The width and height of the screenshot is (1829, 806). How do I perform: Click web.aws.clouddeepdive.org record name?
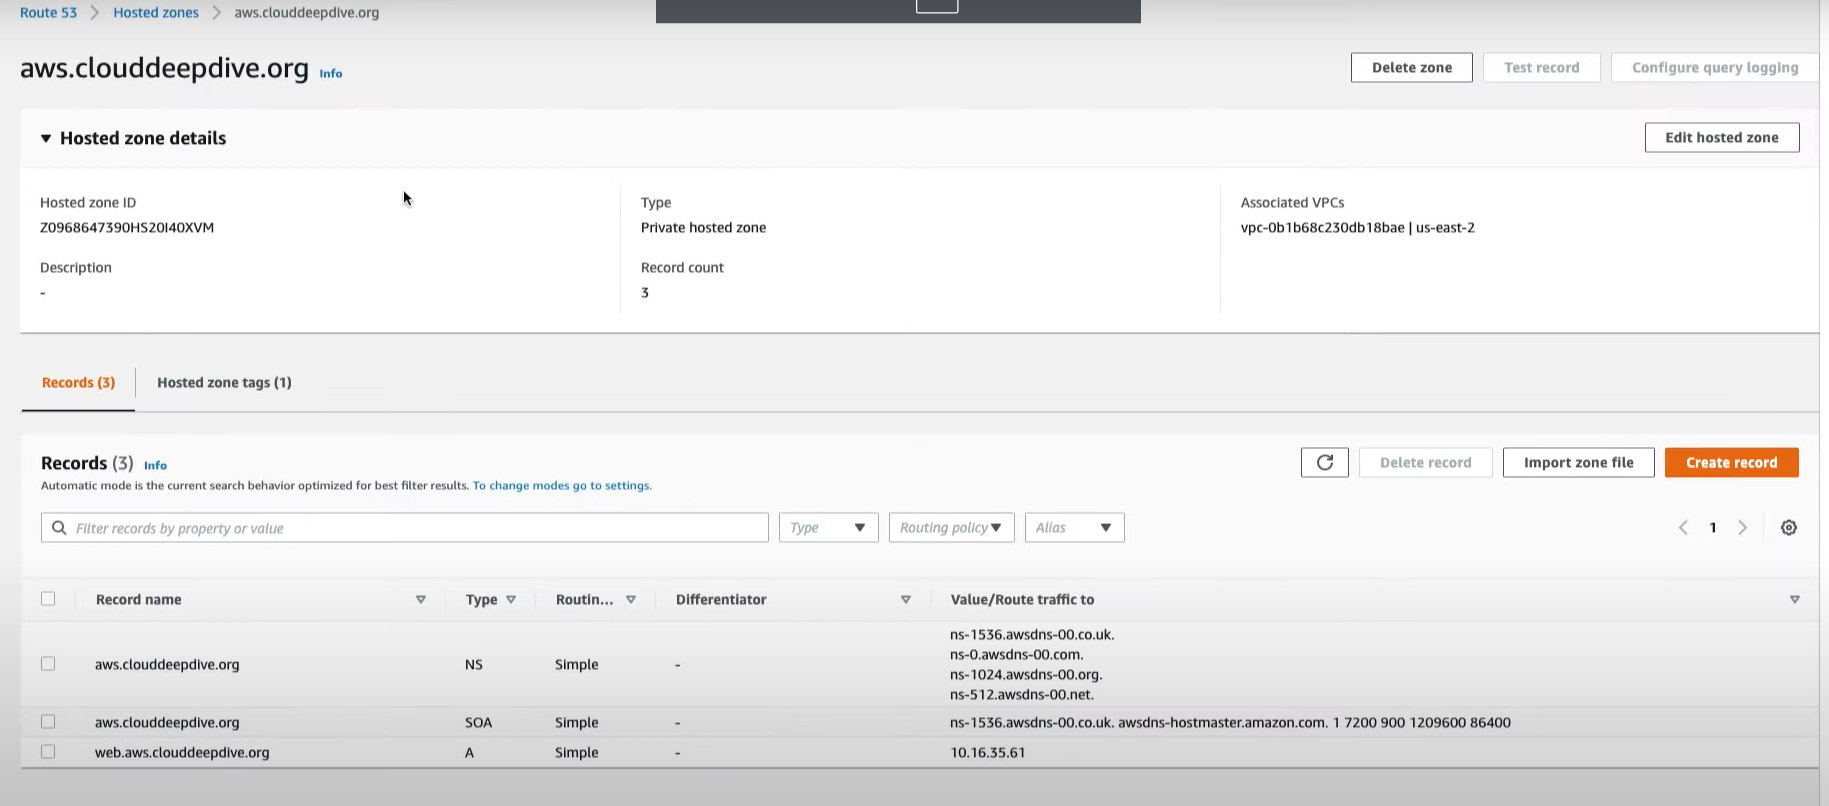[x=182, y=753]
